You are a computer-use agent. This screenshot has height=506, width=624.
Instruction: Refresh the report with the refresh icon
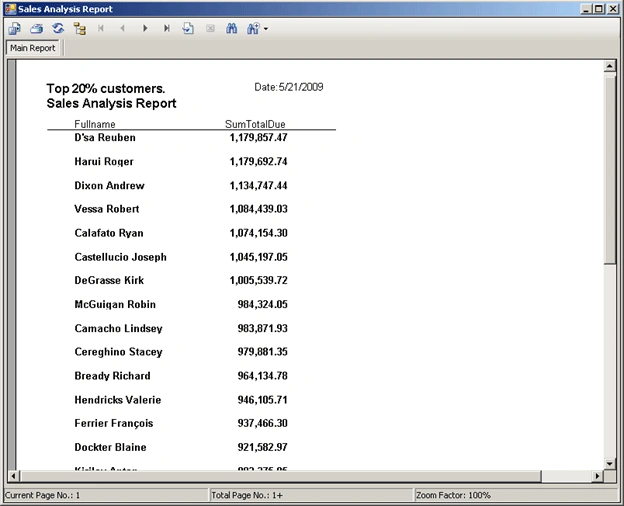58,28
